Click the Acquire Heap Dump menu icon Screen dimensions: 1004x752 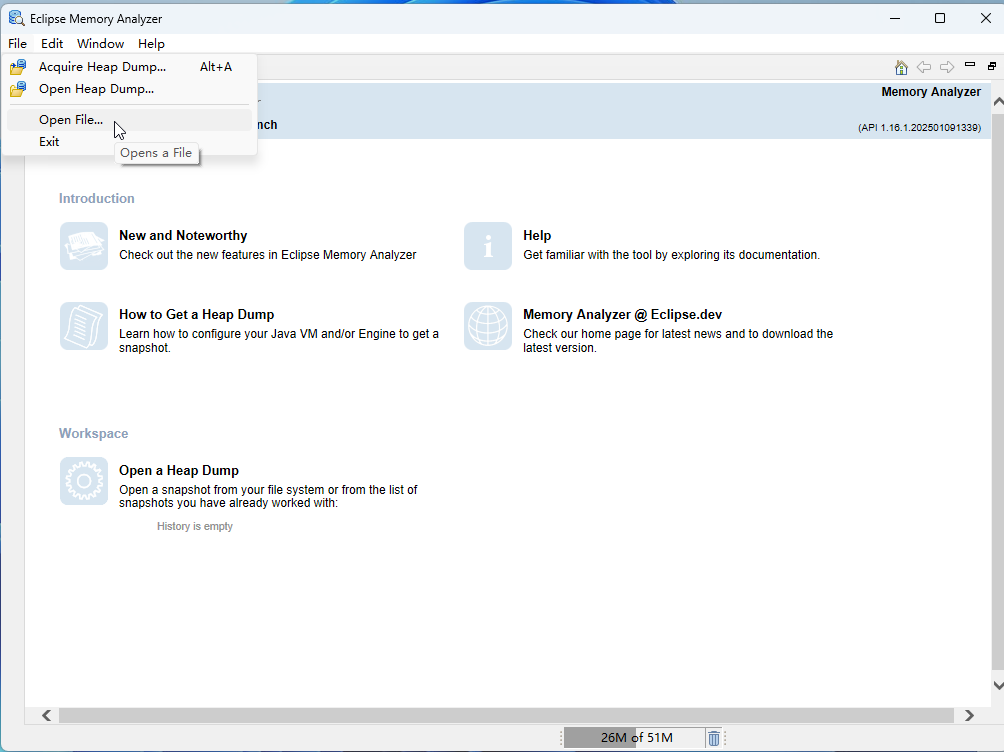(18, 67)
